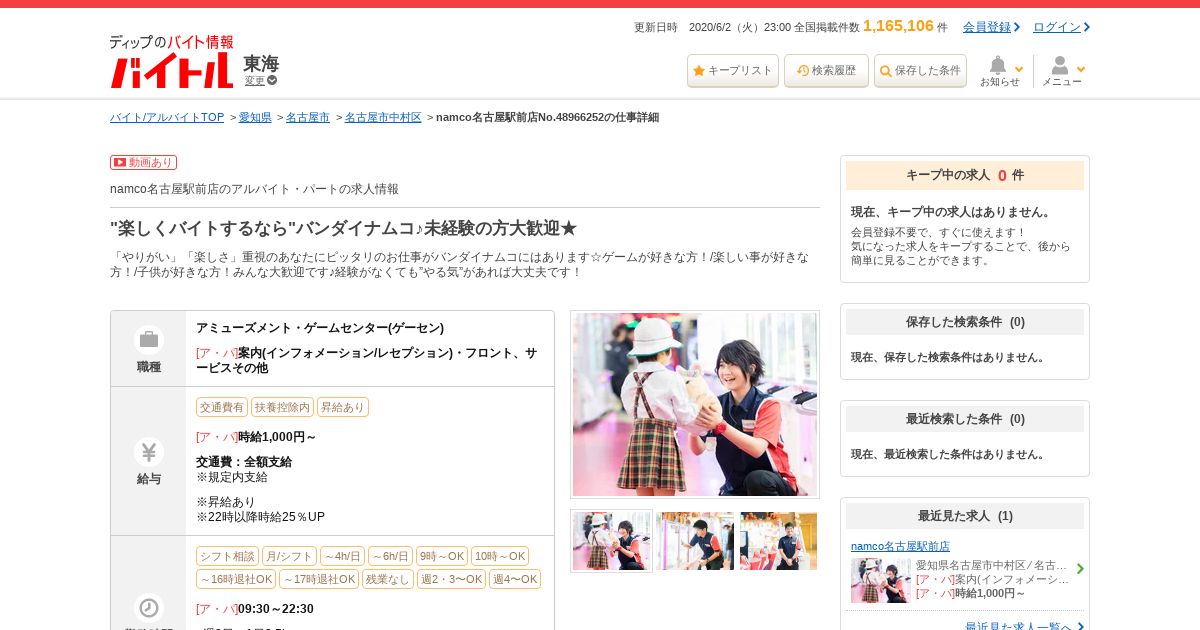This screenshot has width=1200, height=630.
Task: Click 交通費：全額支給 text
Action: pyautogui.click(x=244, y=462)
